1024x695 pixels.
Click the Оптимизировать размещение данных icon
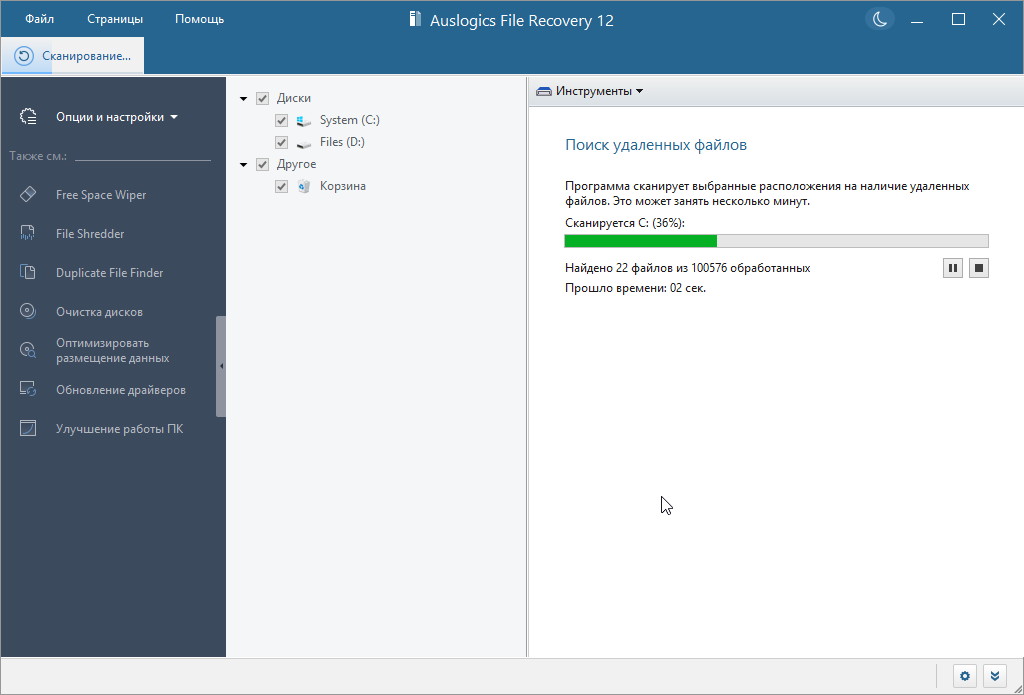(x=27, y=350)
